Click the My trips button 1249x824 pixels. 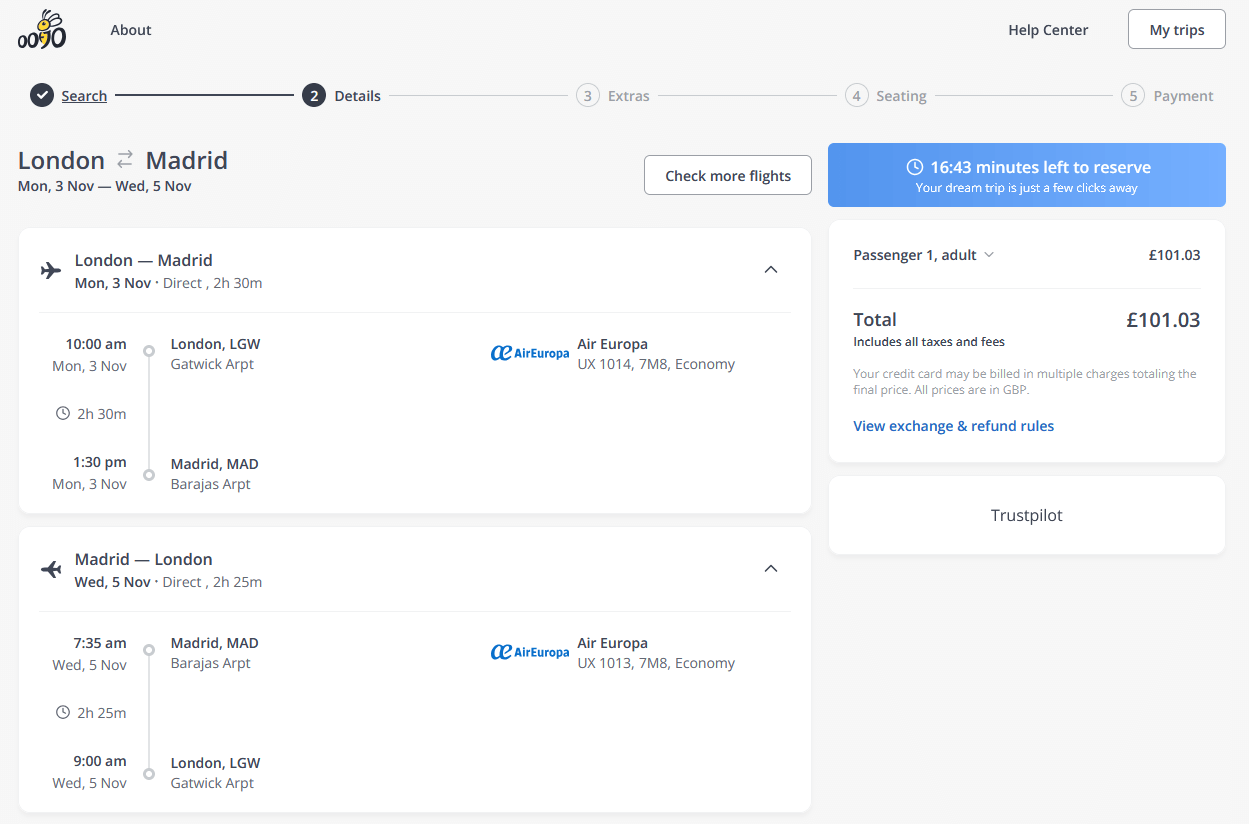point(1176,30)
